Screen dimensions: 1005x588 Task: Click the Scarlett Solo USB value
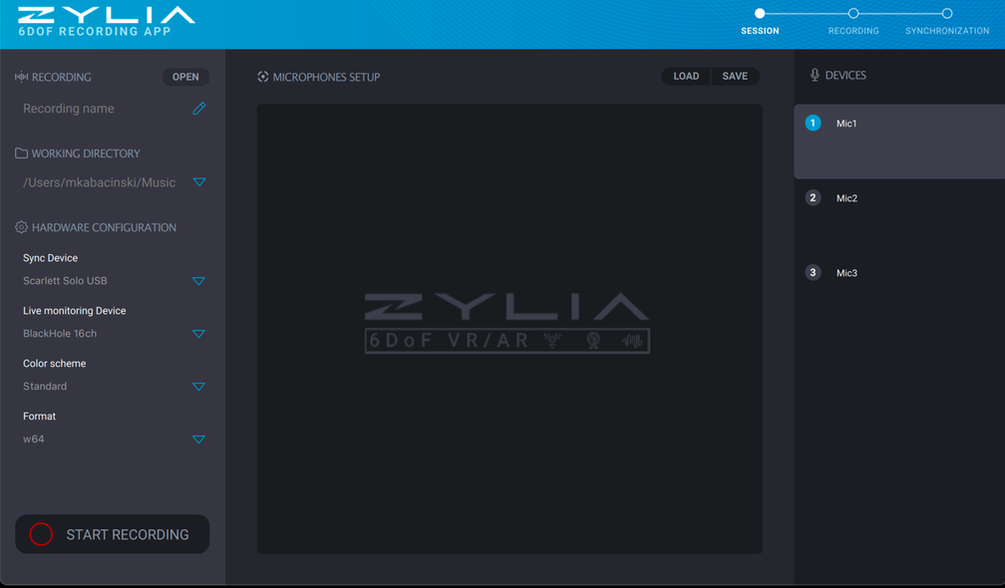(x=65, y=281)
